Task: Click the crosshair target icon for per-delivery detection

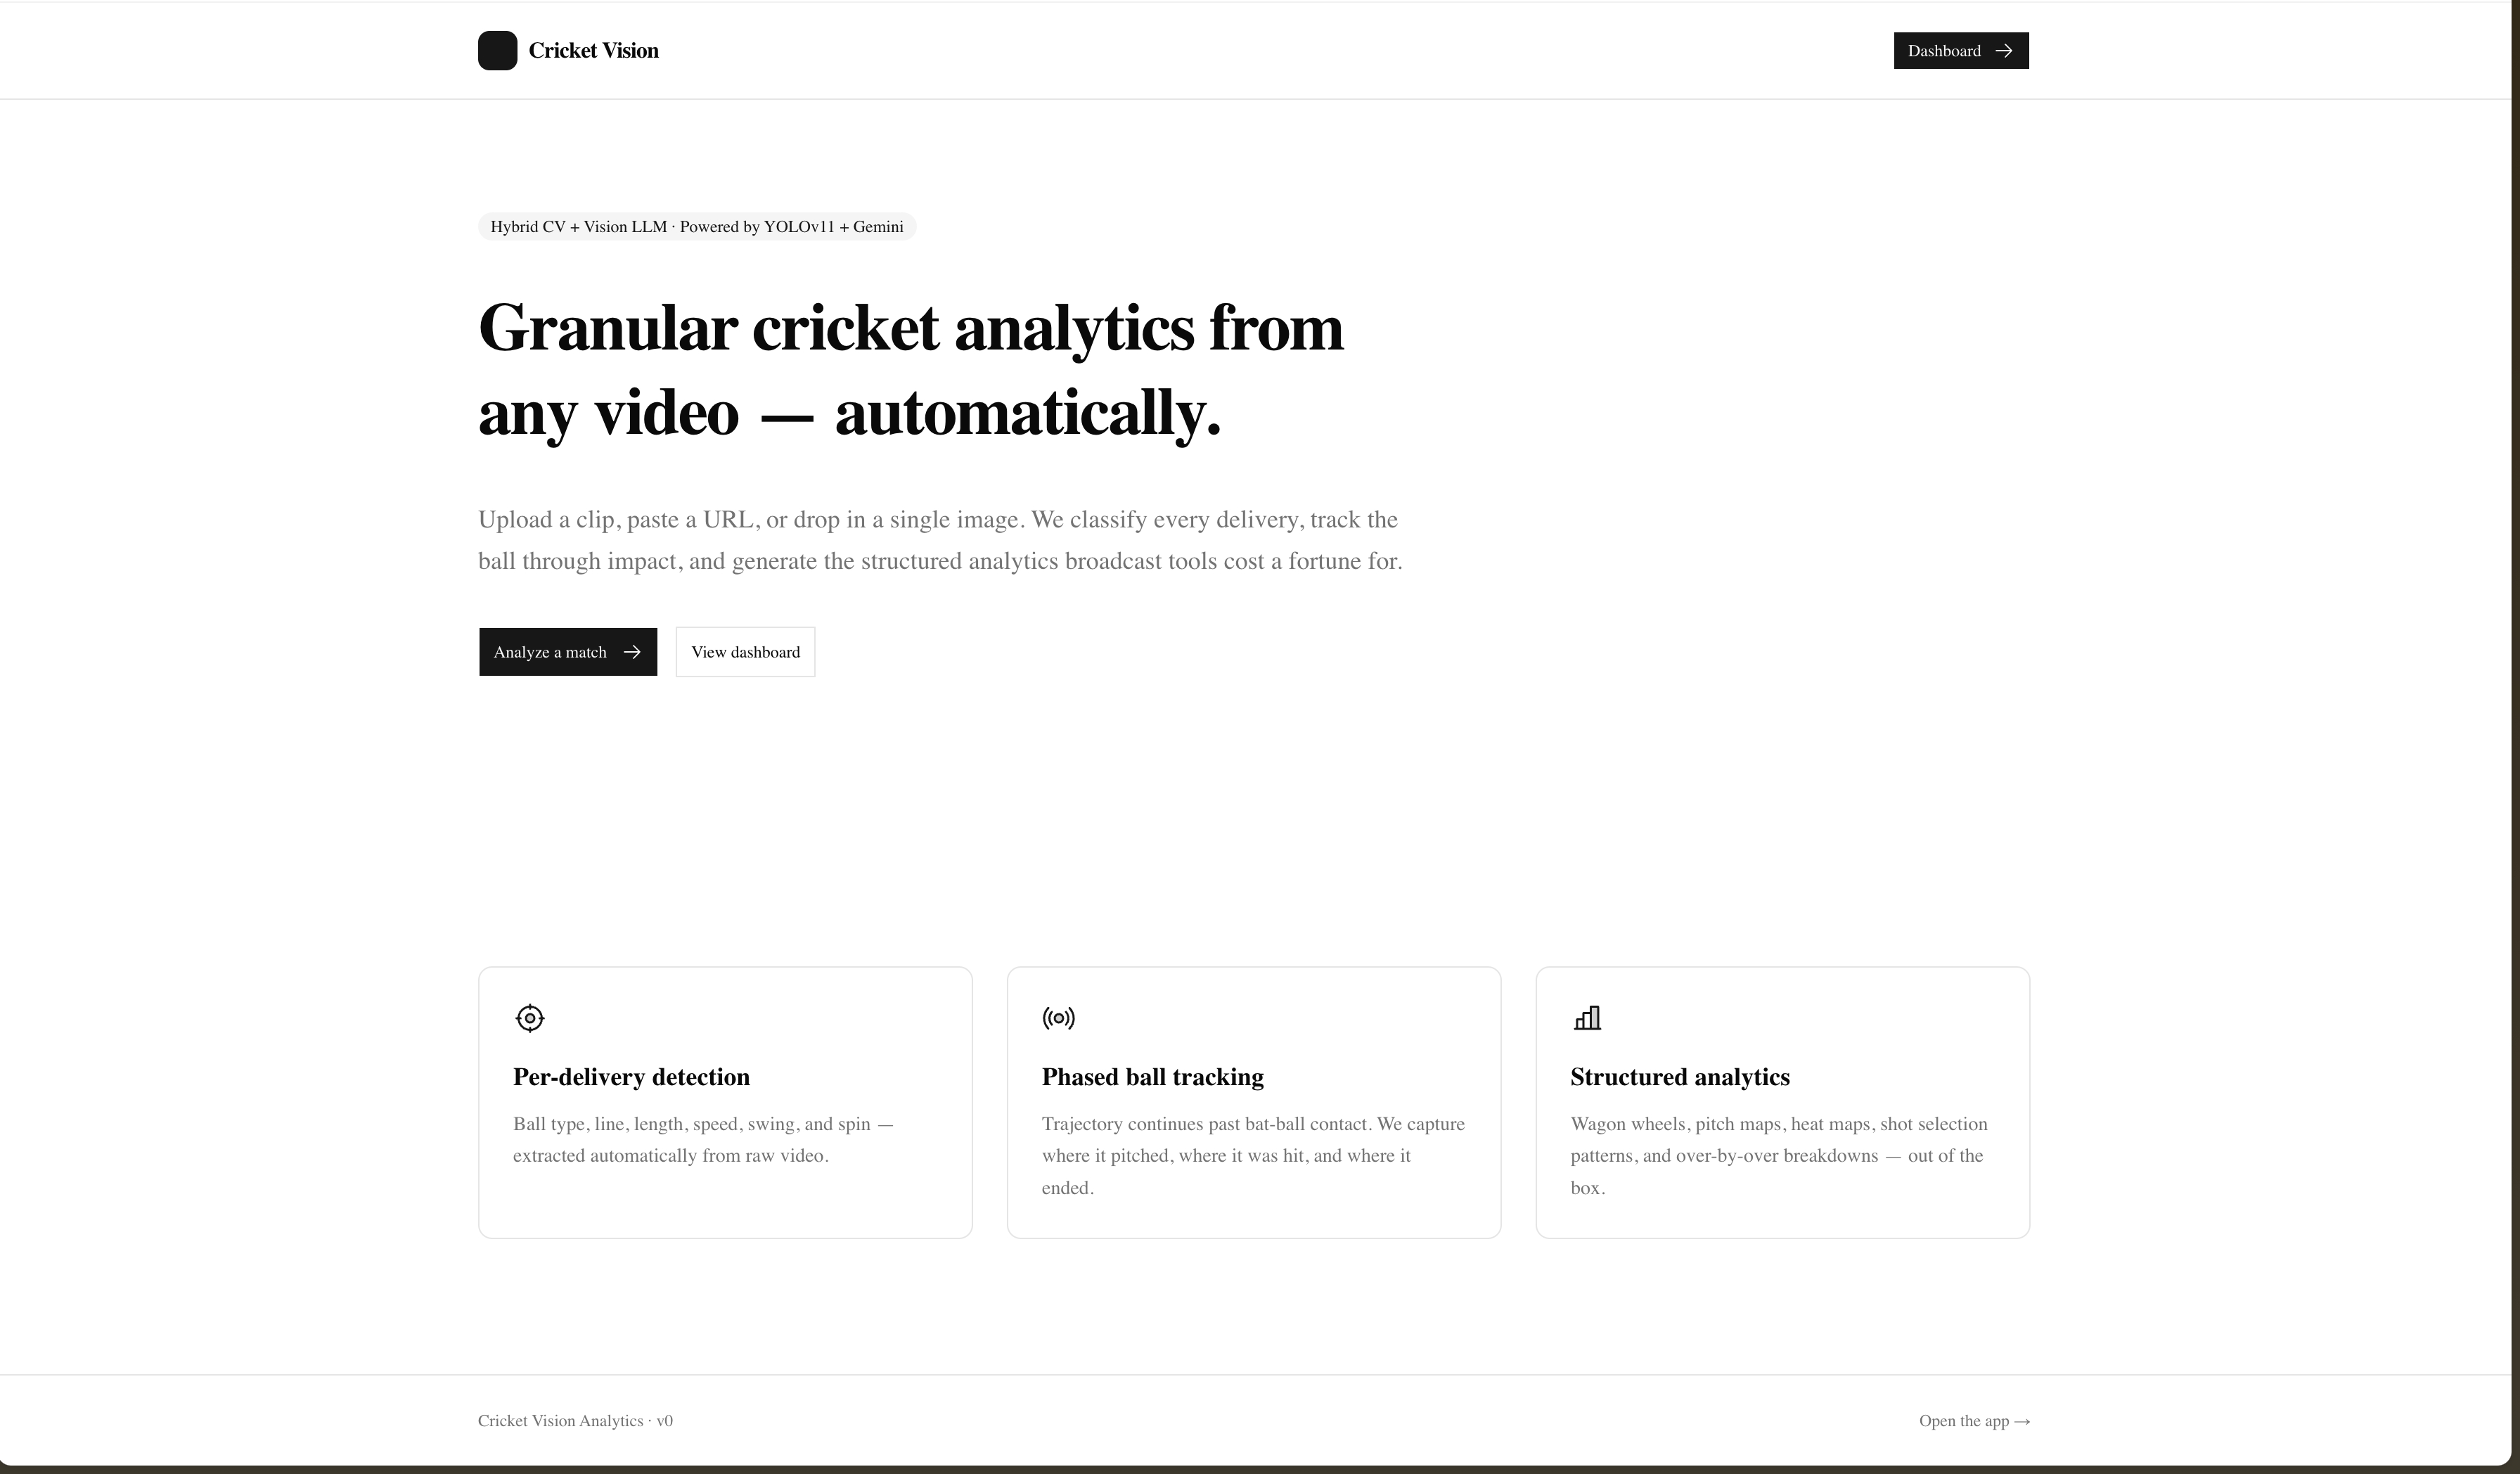Action: pos(530,1018)
